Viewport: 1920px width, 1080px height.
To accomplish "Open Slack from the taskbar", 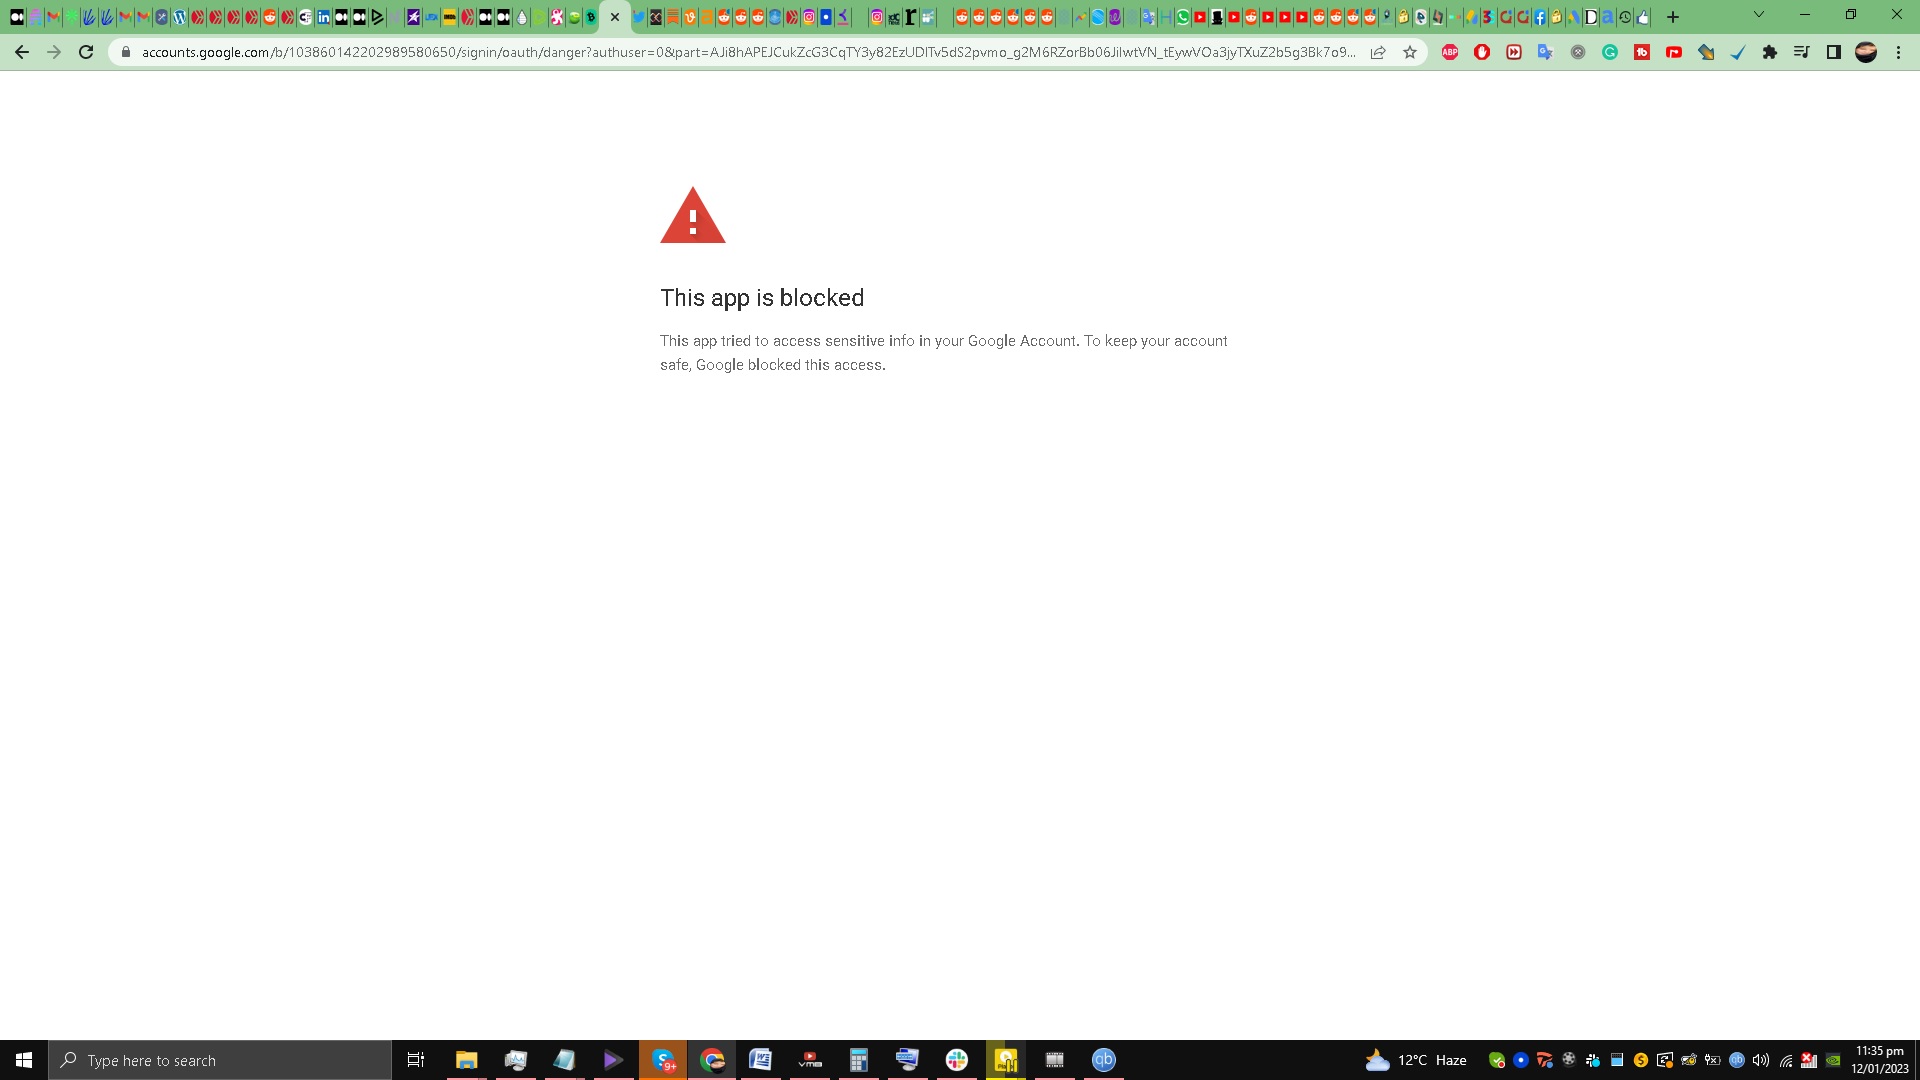I will click(x=957, y=1060).
